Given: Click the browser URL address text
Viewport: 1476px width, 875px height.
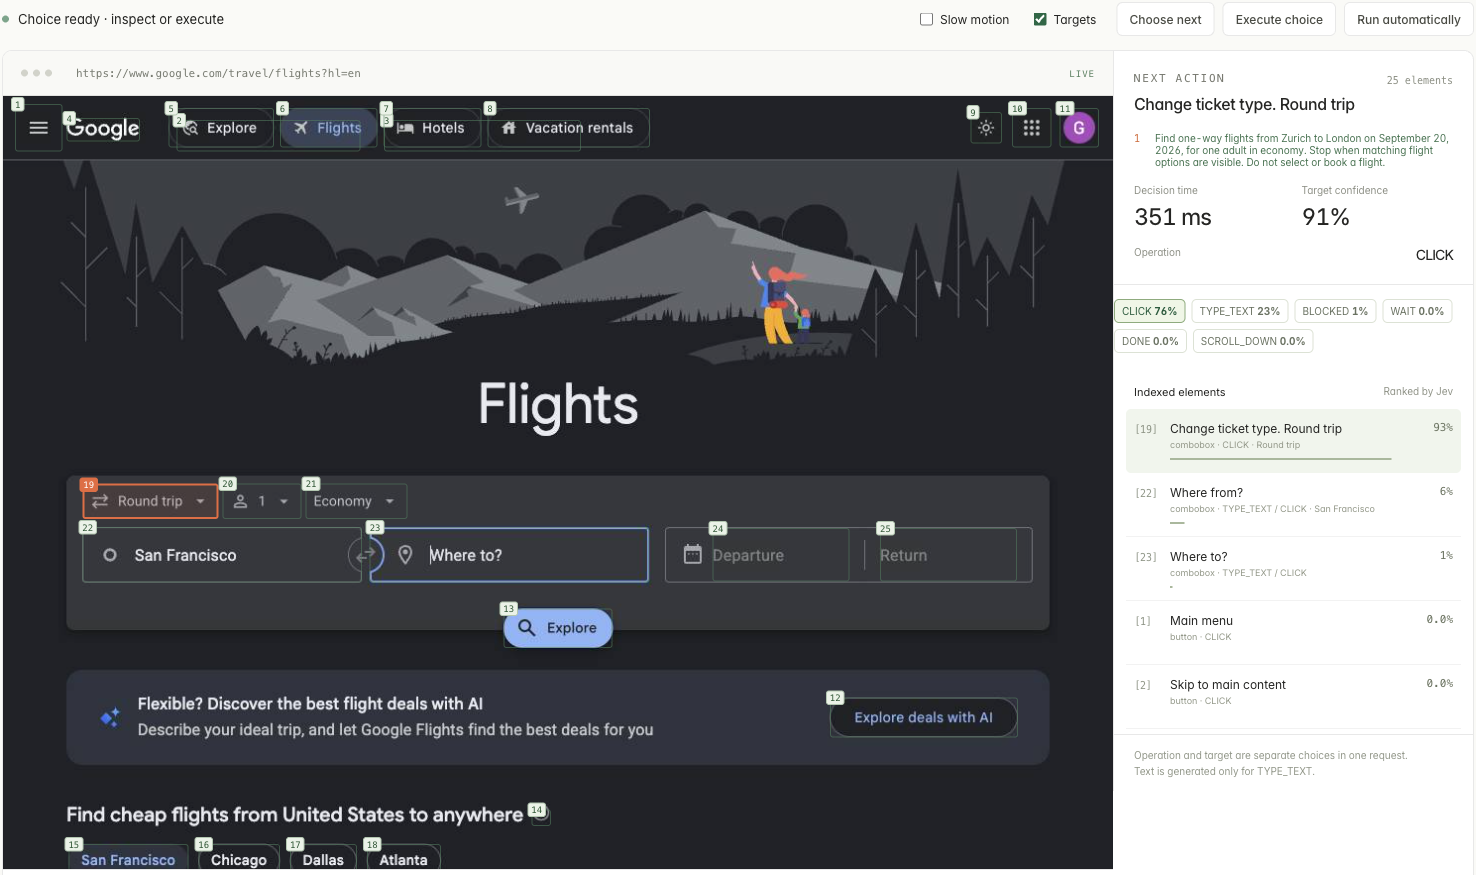Looking at the screenshot, I should pos(218,73).
